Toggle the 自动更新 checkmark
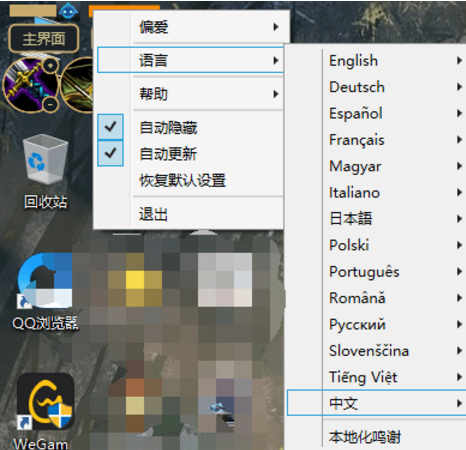The image size is (466, 450). [110, 153]
